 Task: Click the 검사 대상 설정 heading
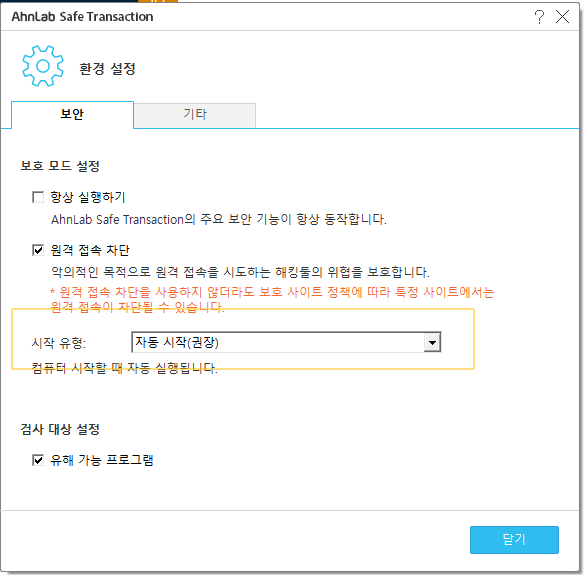tap(60, 429)
